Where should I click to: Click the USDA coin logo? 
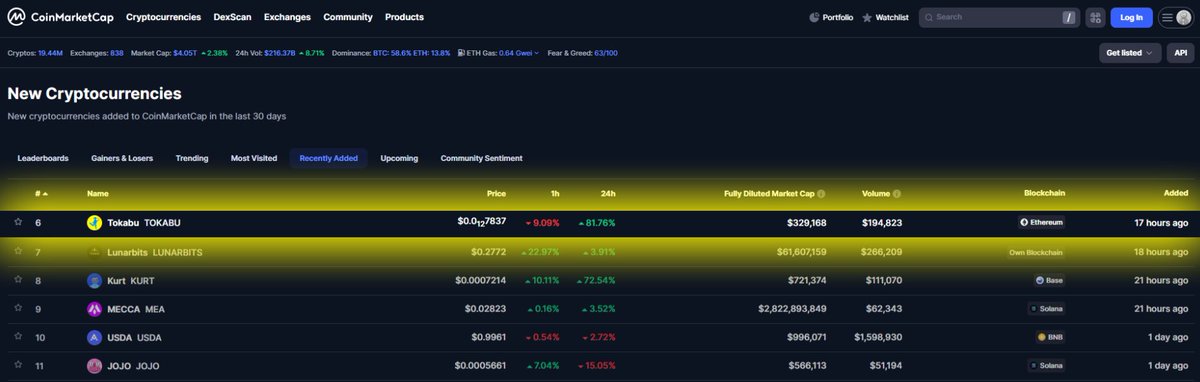coord(94,337)
